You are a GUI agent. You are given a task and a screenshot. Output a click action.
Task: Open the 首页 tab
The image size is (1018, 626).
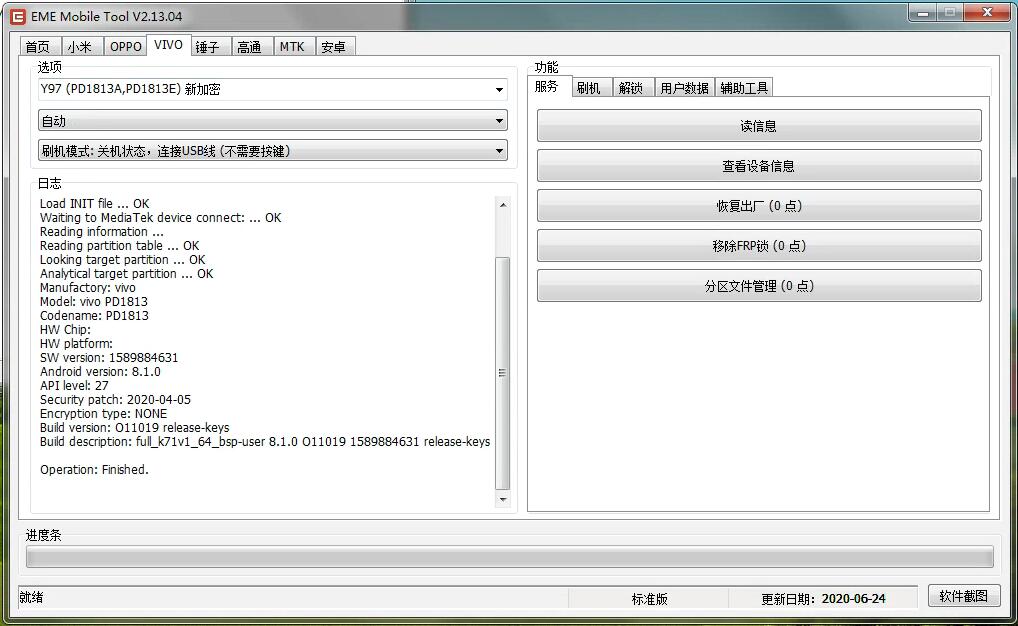tap(38, 47)
